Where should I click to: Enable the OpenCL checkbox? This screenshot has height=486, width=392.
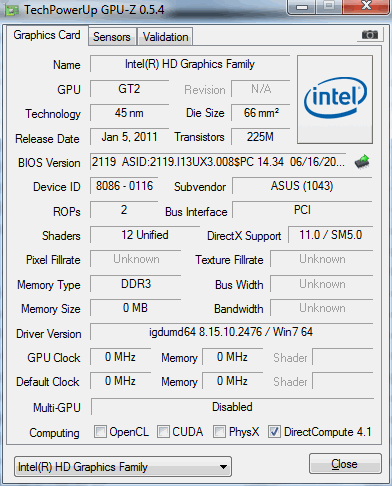[100, 431]
